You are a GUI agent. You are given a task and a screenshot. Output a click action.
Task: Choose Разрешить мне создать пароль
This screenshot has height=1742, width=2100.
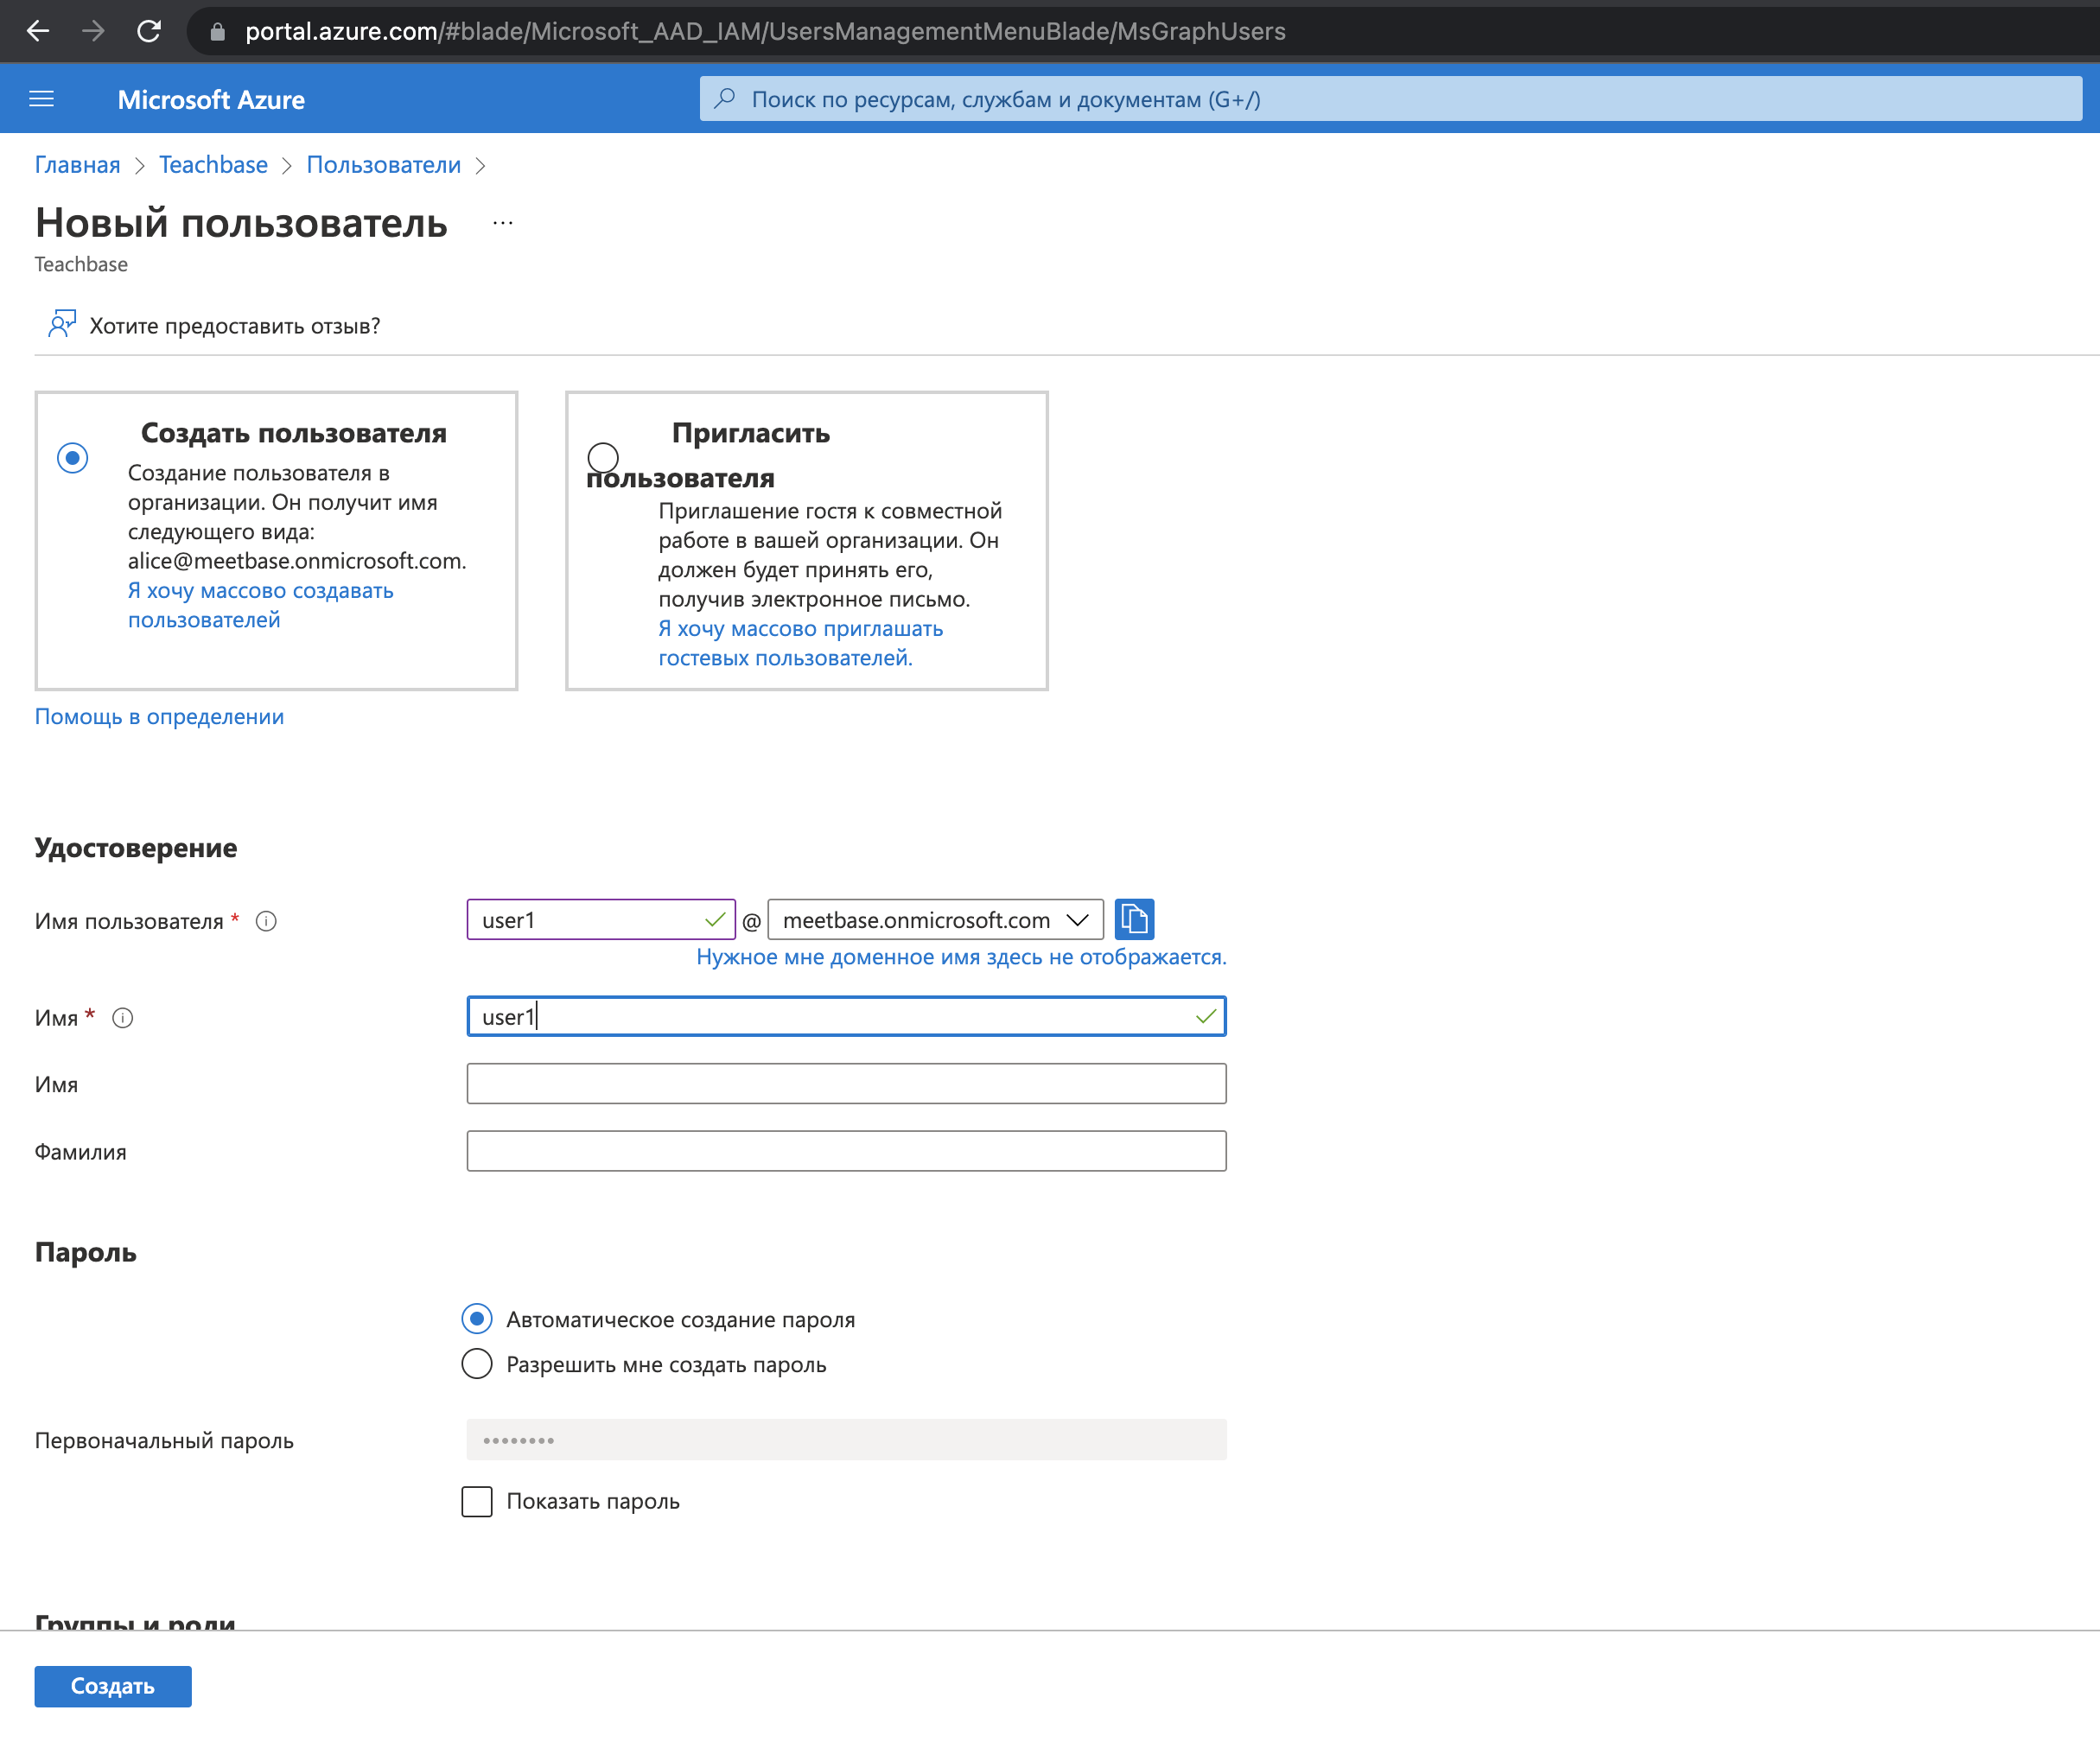click(477, 1364)
